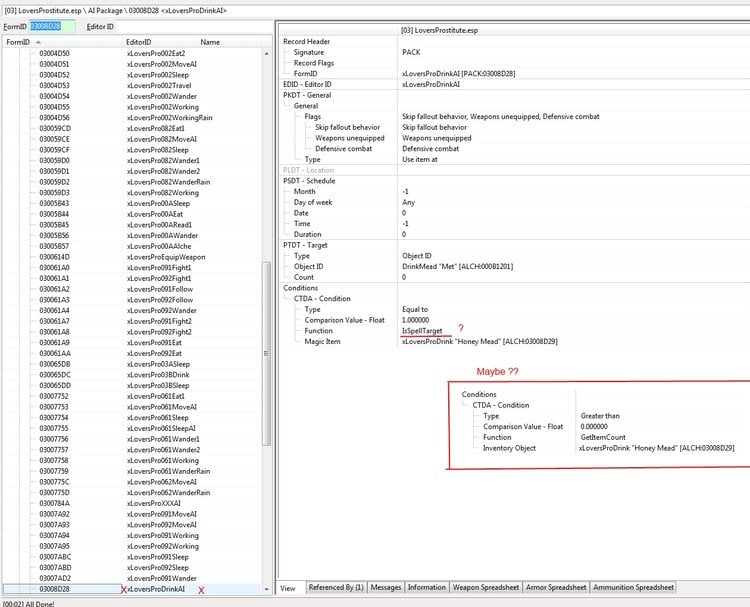Click the Record Flags row

[314, 63]
